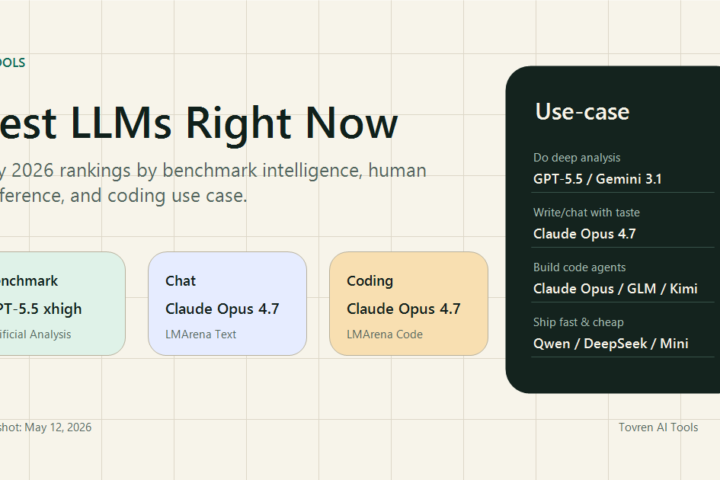The width and height of the screenshot is (720, 480).
Task: Click the 'Coding' card title
Action: click(370, 281)
